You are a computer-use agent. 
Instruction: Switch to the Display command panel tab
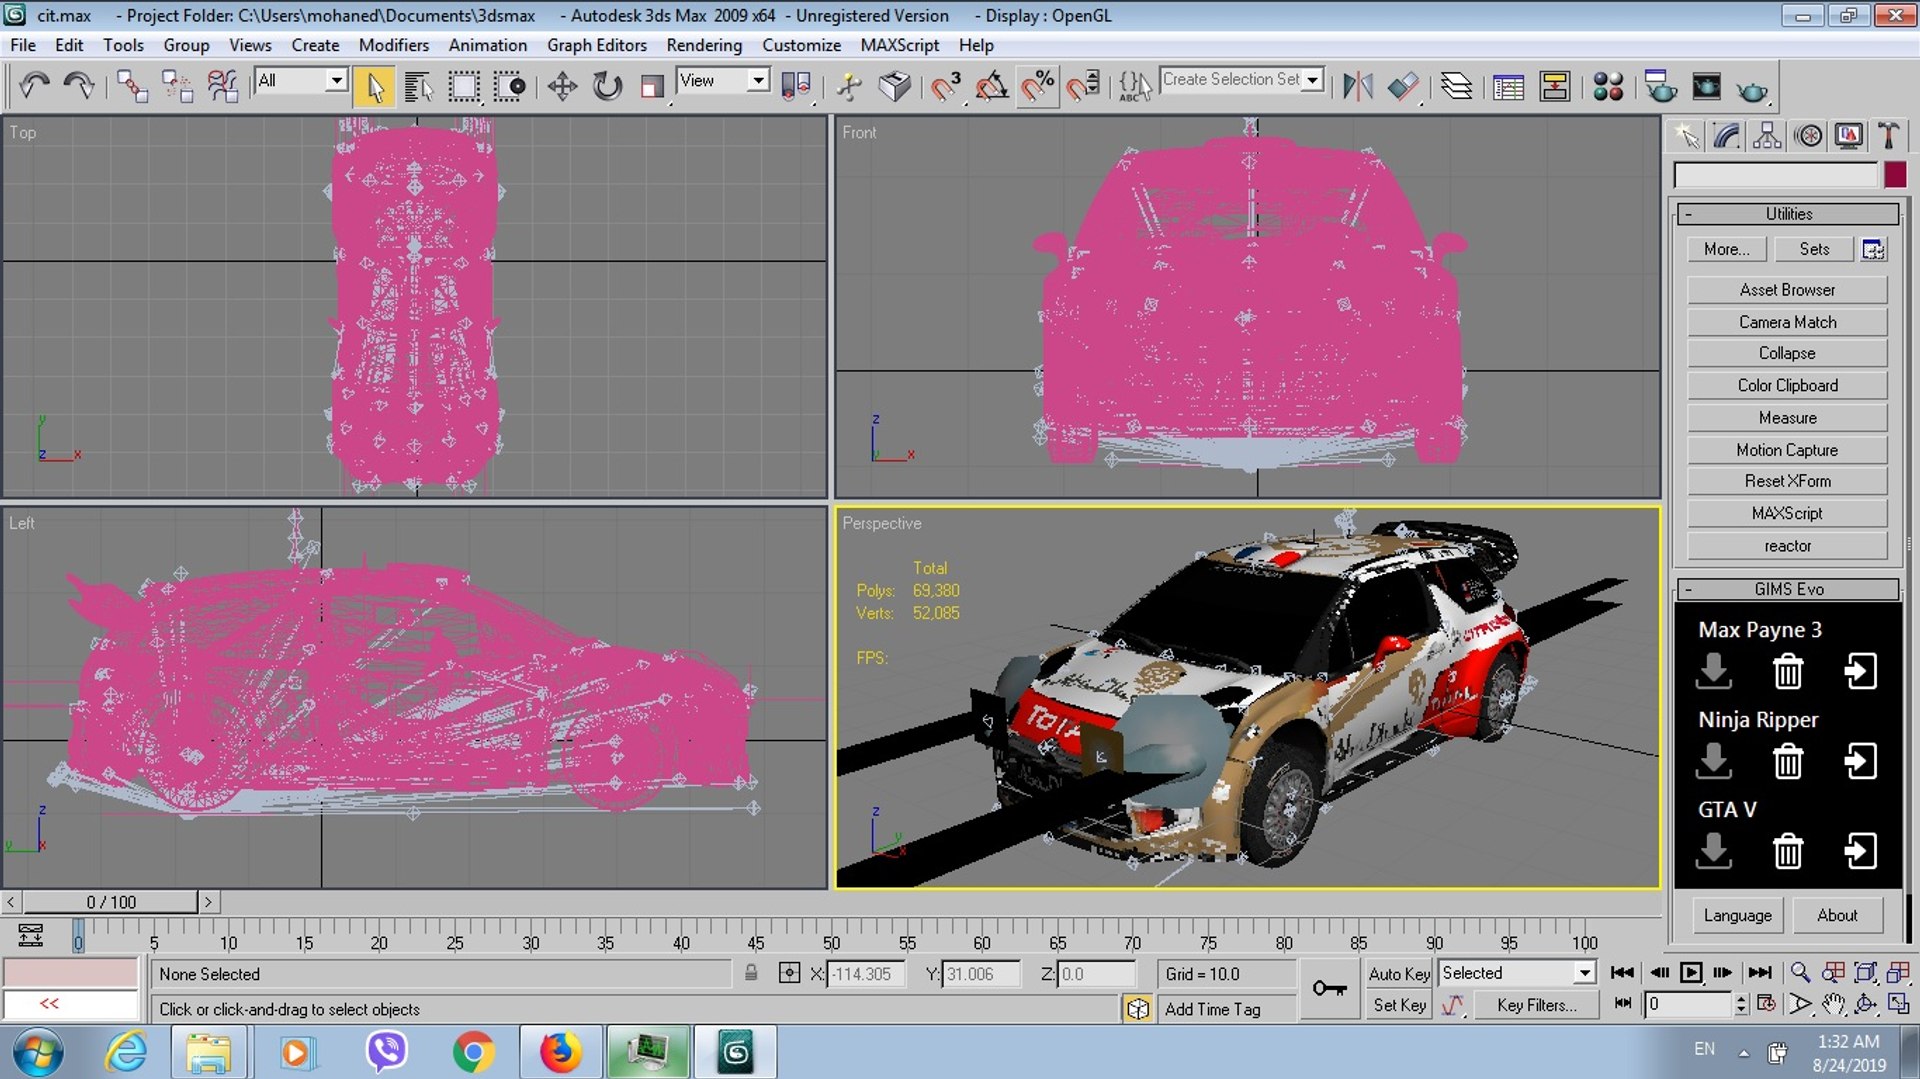(1848, 136)
